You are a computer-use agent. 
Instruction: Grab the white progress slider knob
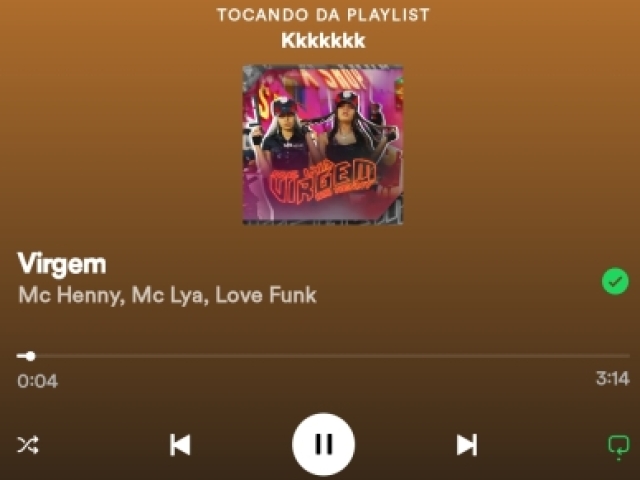[31, 356]
